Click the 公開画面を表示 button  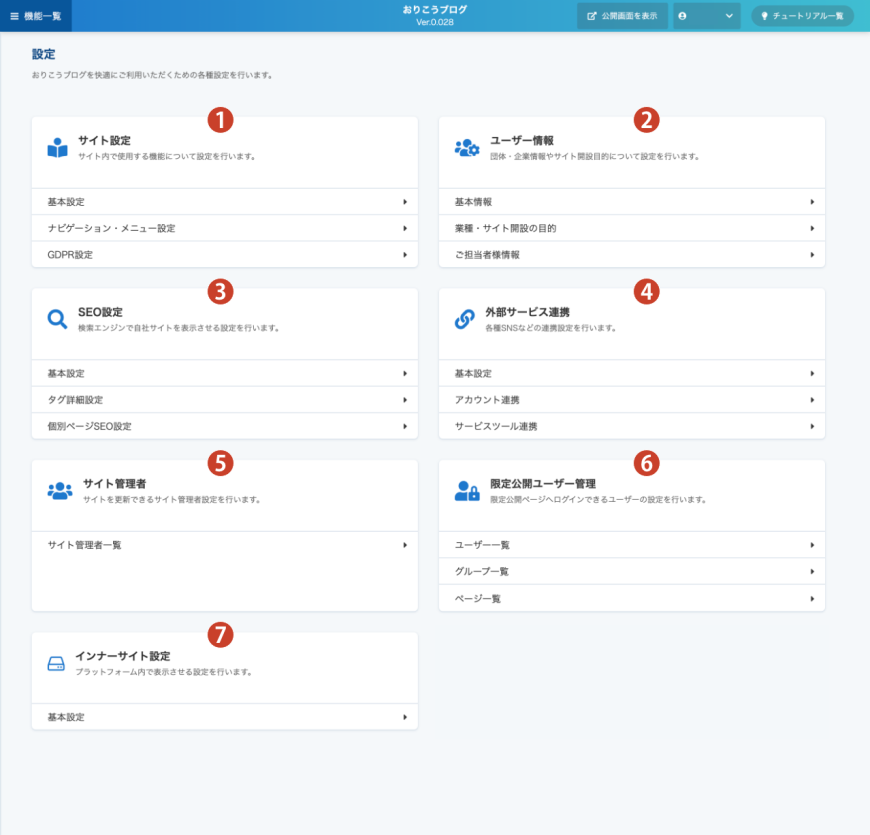(622, 16)
